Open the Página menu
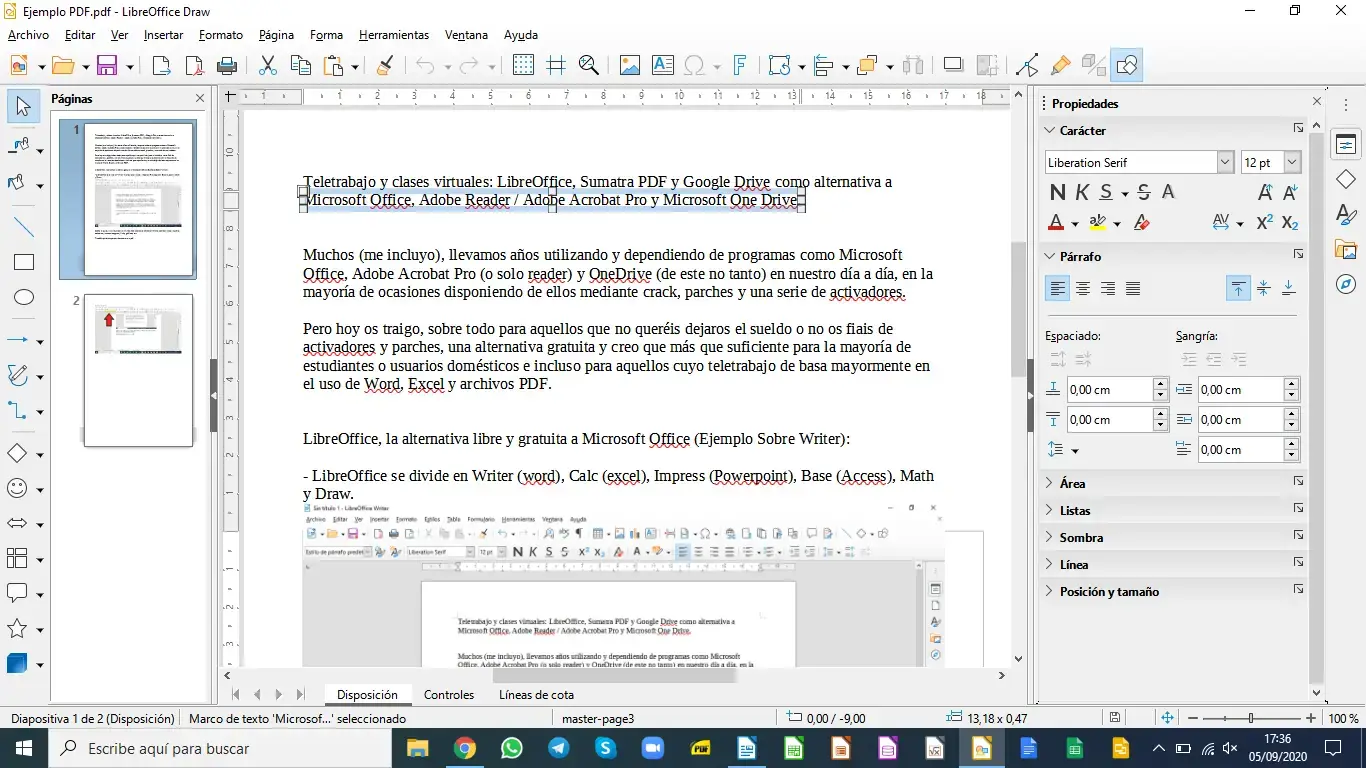Screen dimensions: 1366x768 [276, 34]
